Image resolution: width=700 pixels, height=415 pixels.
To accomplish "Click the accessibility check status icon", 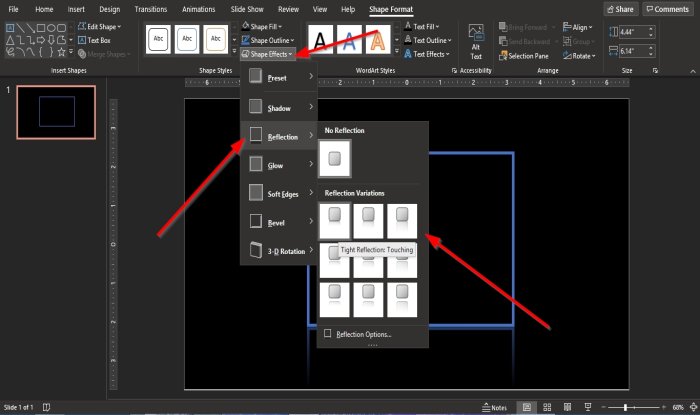I will point(46,407).
